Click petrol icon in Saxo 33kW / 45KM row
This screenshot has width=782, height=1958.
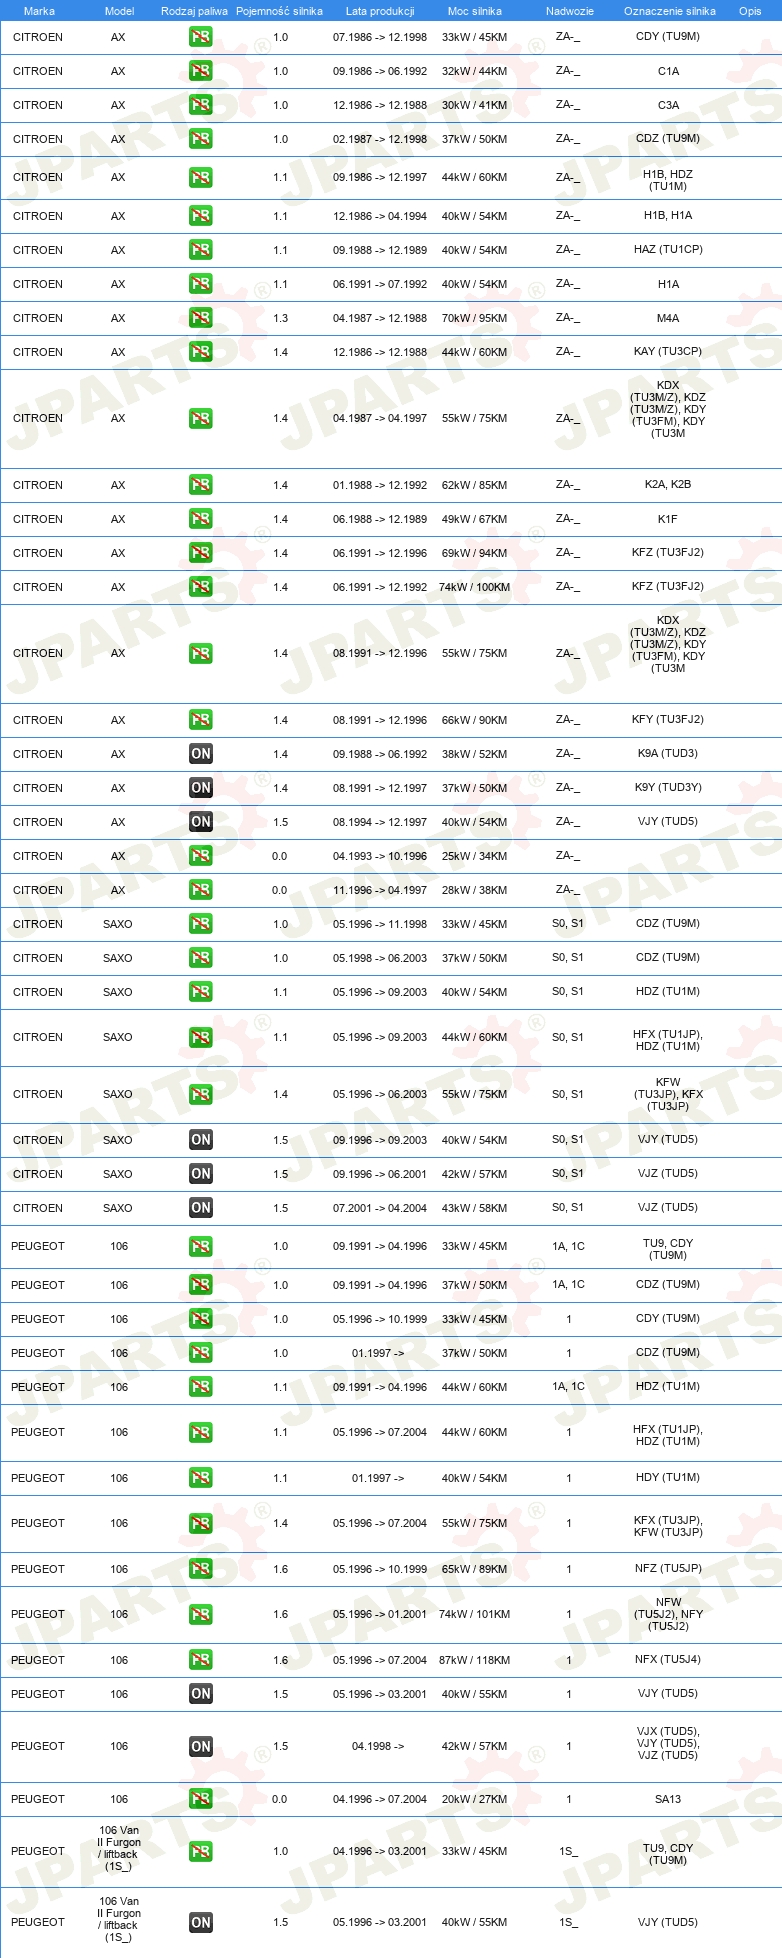pos(201,924)
